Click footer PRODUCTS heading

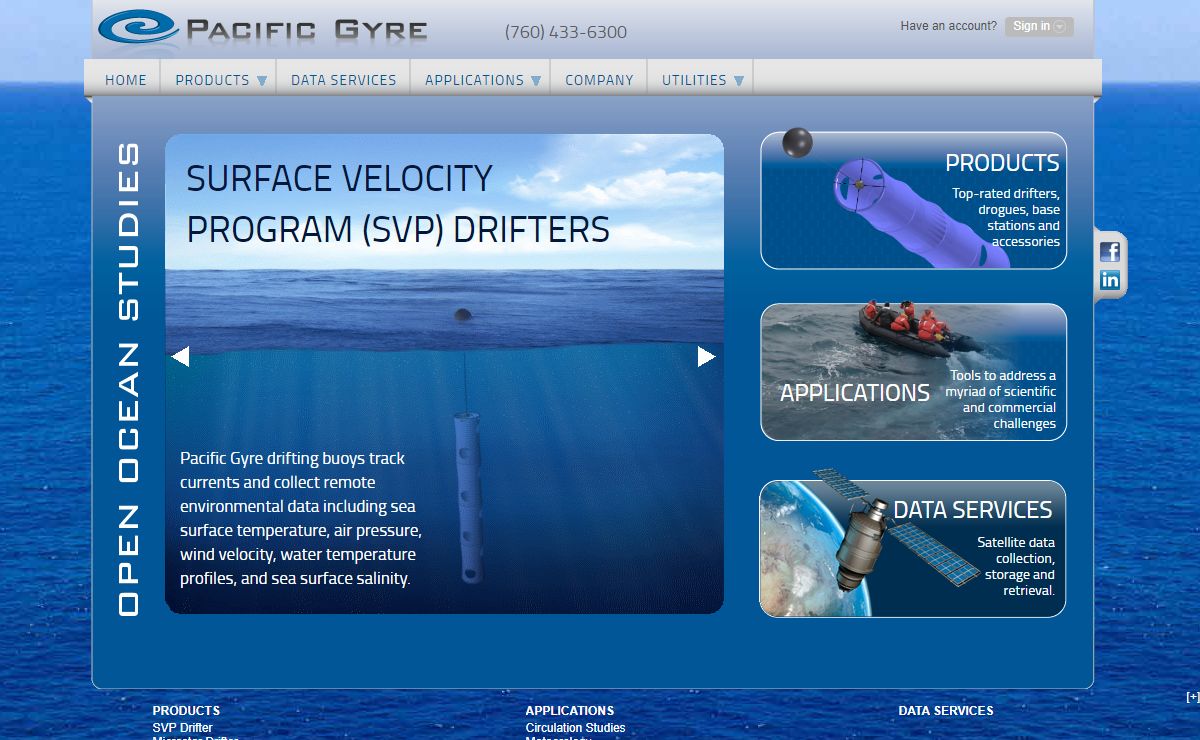click(x=186, y=711)
